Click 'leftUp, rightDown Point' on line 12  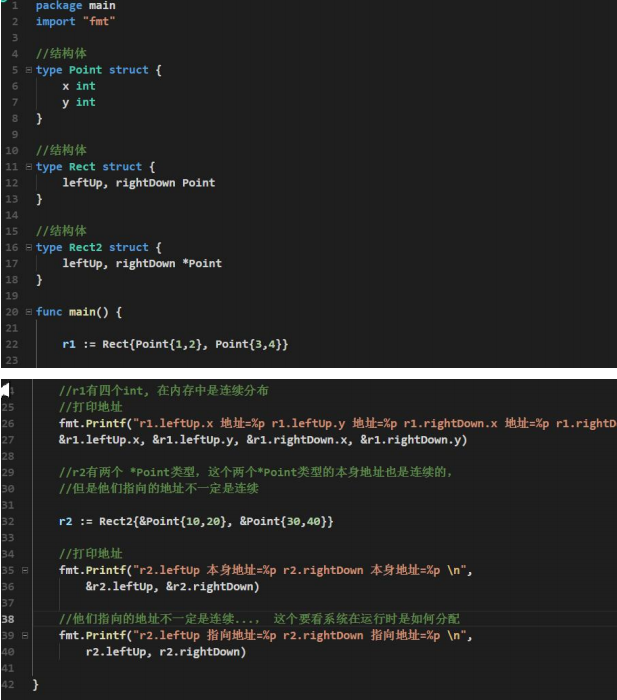click(139, 183)
